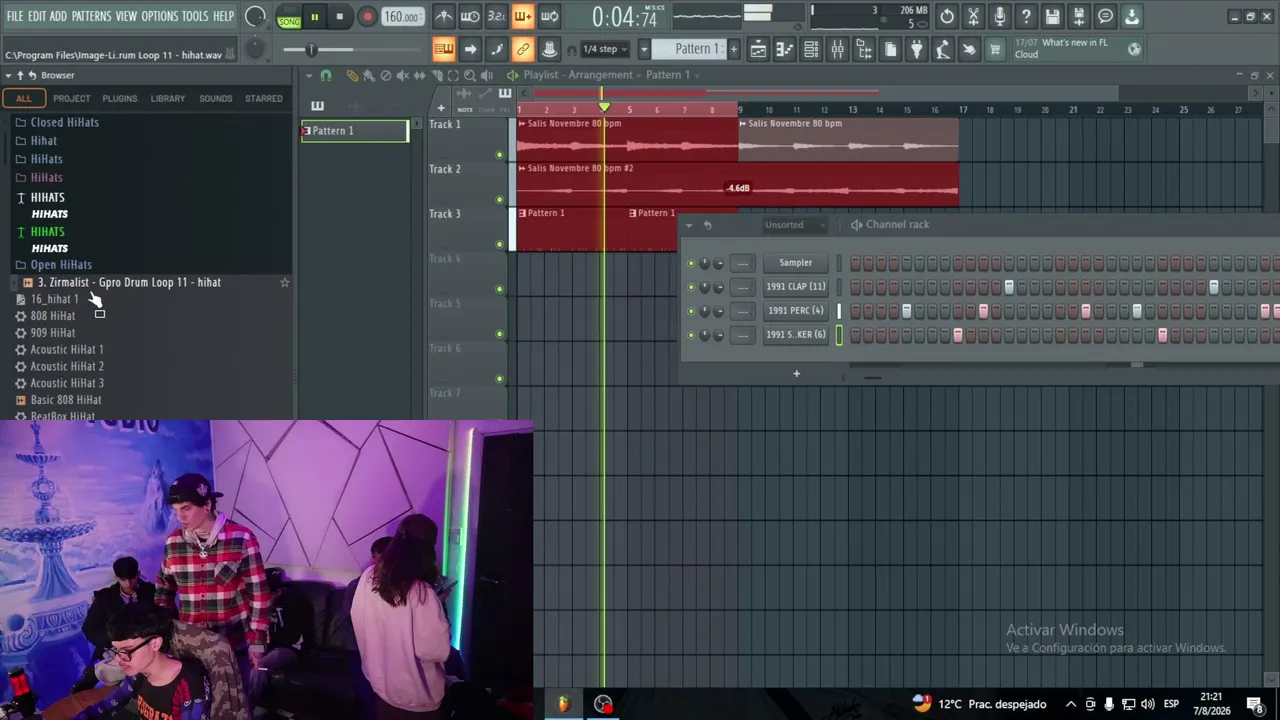
Task: Open the 1/4 step snap dropdown
Action: pyautogui.click(x=606, y=49)
